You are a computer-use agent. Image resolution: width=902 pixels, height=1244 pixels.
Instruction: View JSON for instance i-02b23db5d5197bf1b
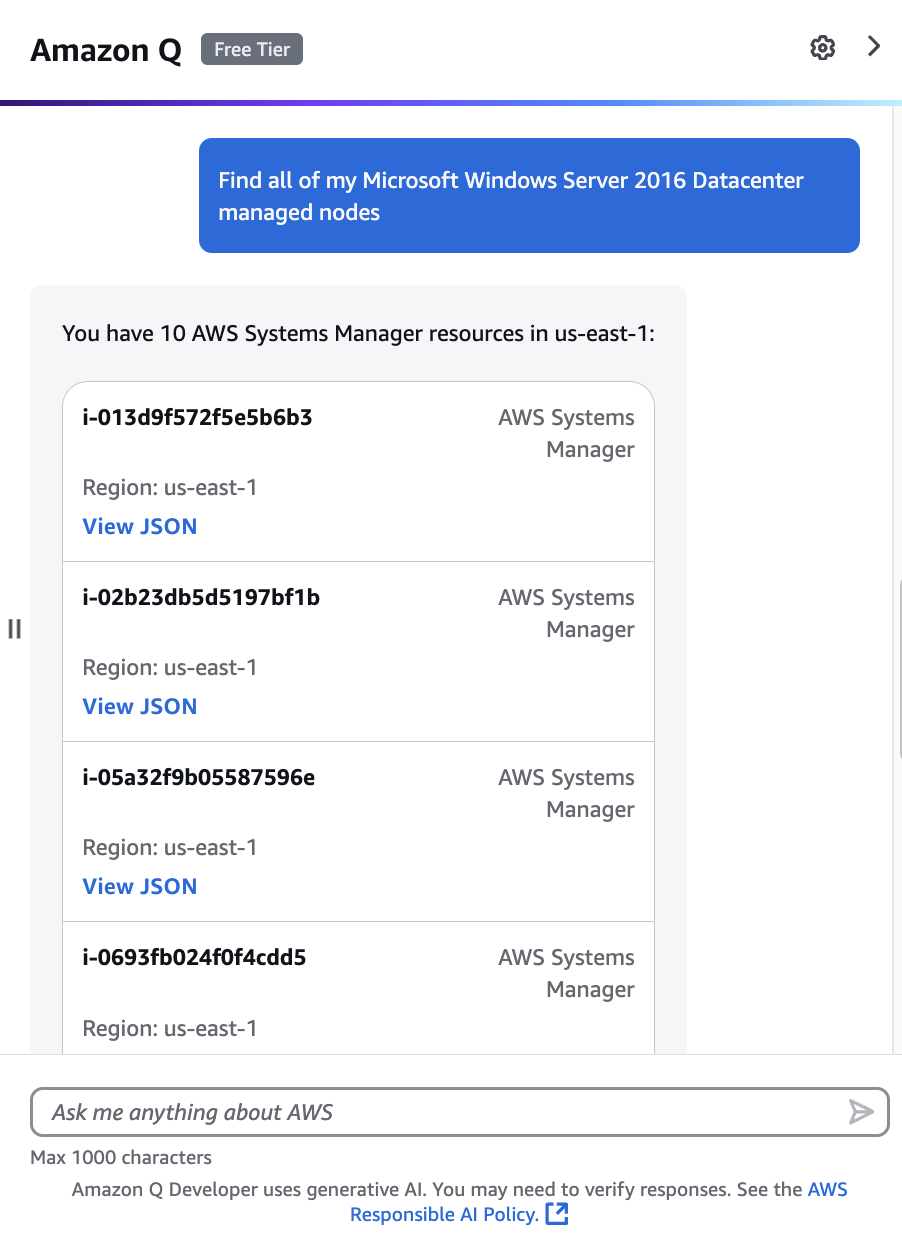[x=139, y=706]
